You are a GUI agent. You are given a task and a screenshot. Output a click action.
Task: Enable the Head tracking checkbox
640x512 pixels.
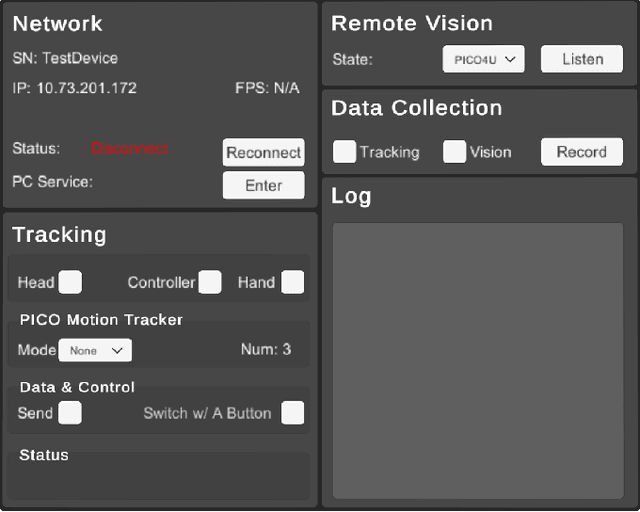70,282
